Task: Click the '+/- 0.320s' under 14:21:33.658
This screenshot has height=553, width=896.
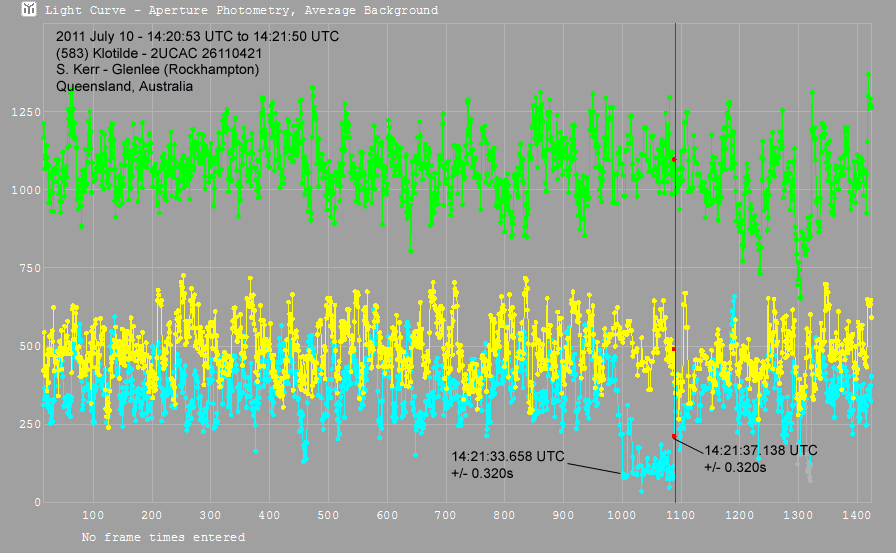Action: click(482, 473)
